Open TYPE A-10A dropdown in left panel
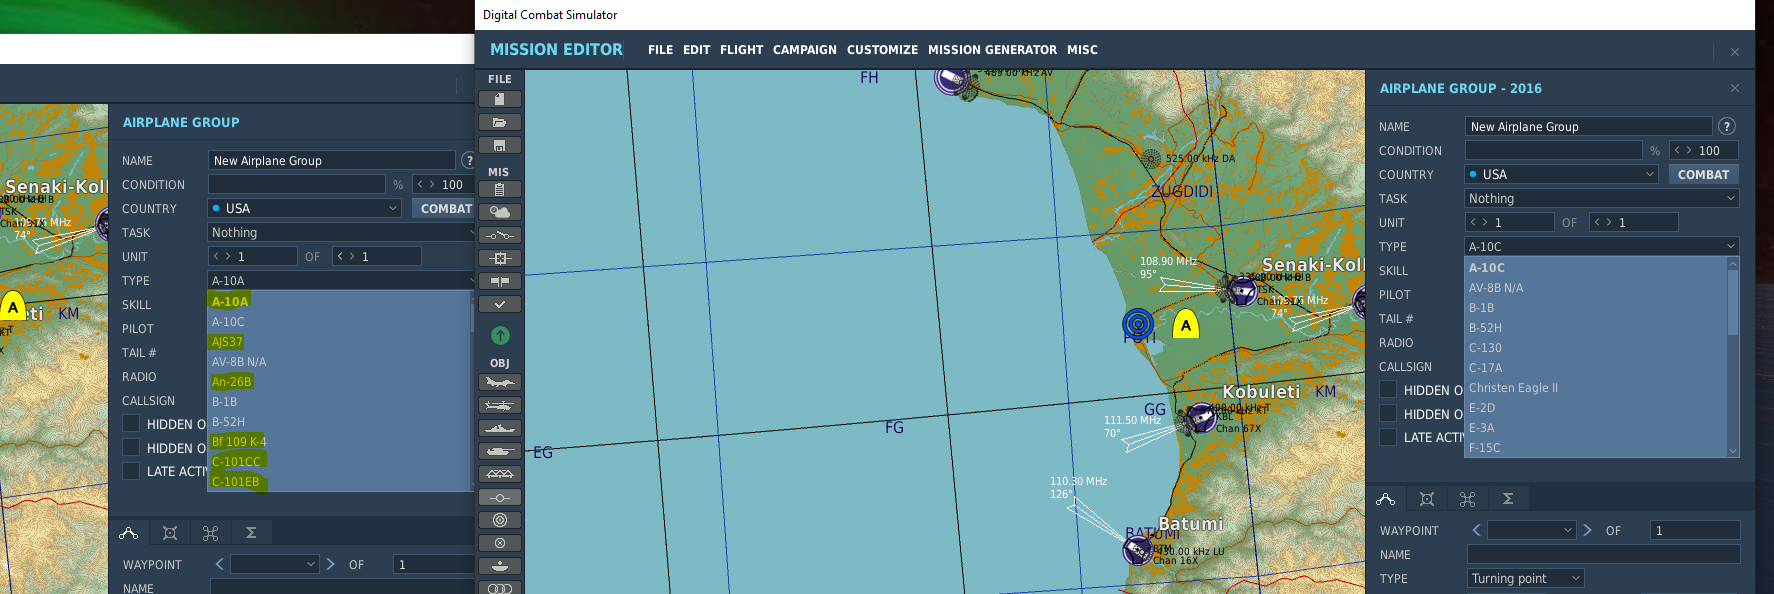This screenshot has width=1774, height=594. (x=341, y=281)
